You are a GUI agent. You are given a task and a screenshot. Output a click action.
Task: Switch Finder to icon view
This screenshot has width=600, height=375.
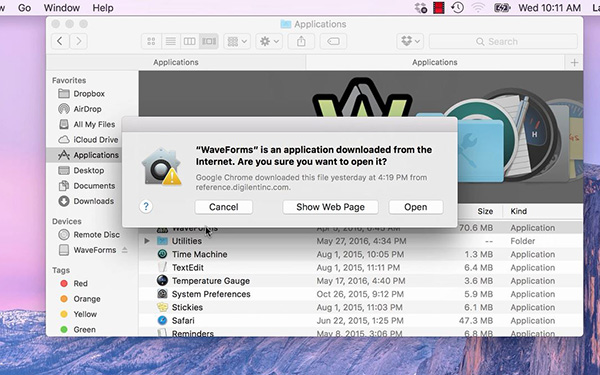click(x=151, y=41)
